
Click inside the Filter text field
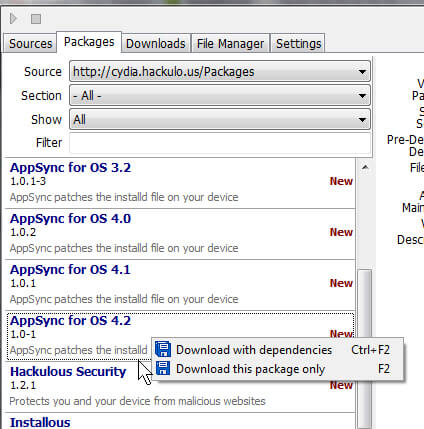point(220,143)
